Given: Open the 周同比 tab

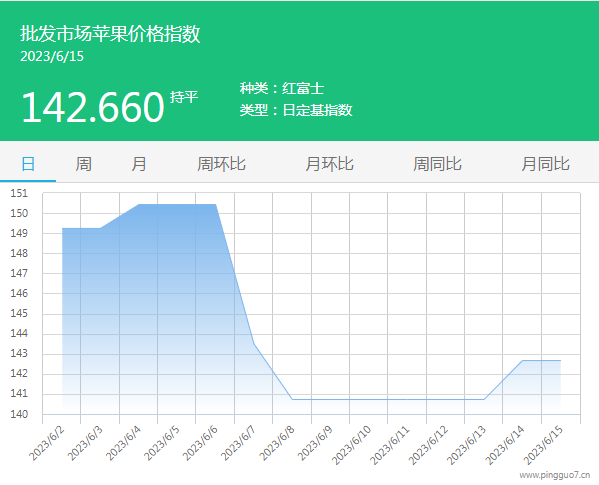Looking at the screenshot, I should [437, 164].
